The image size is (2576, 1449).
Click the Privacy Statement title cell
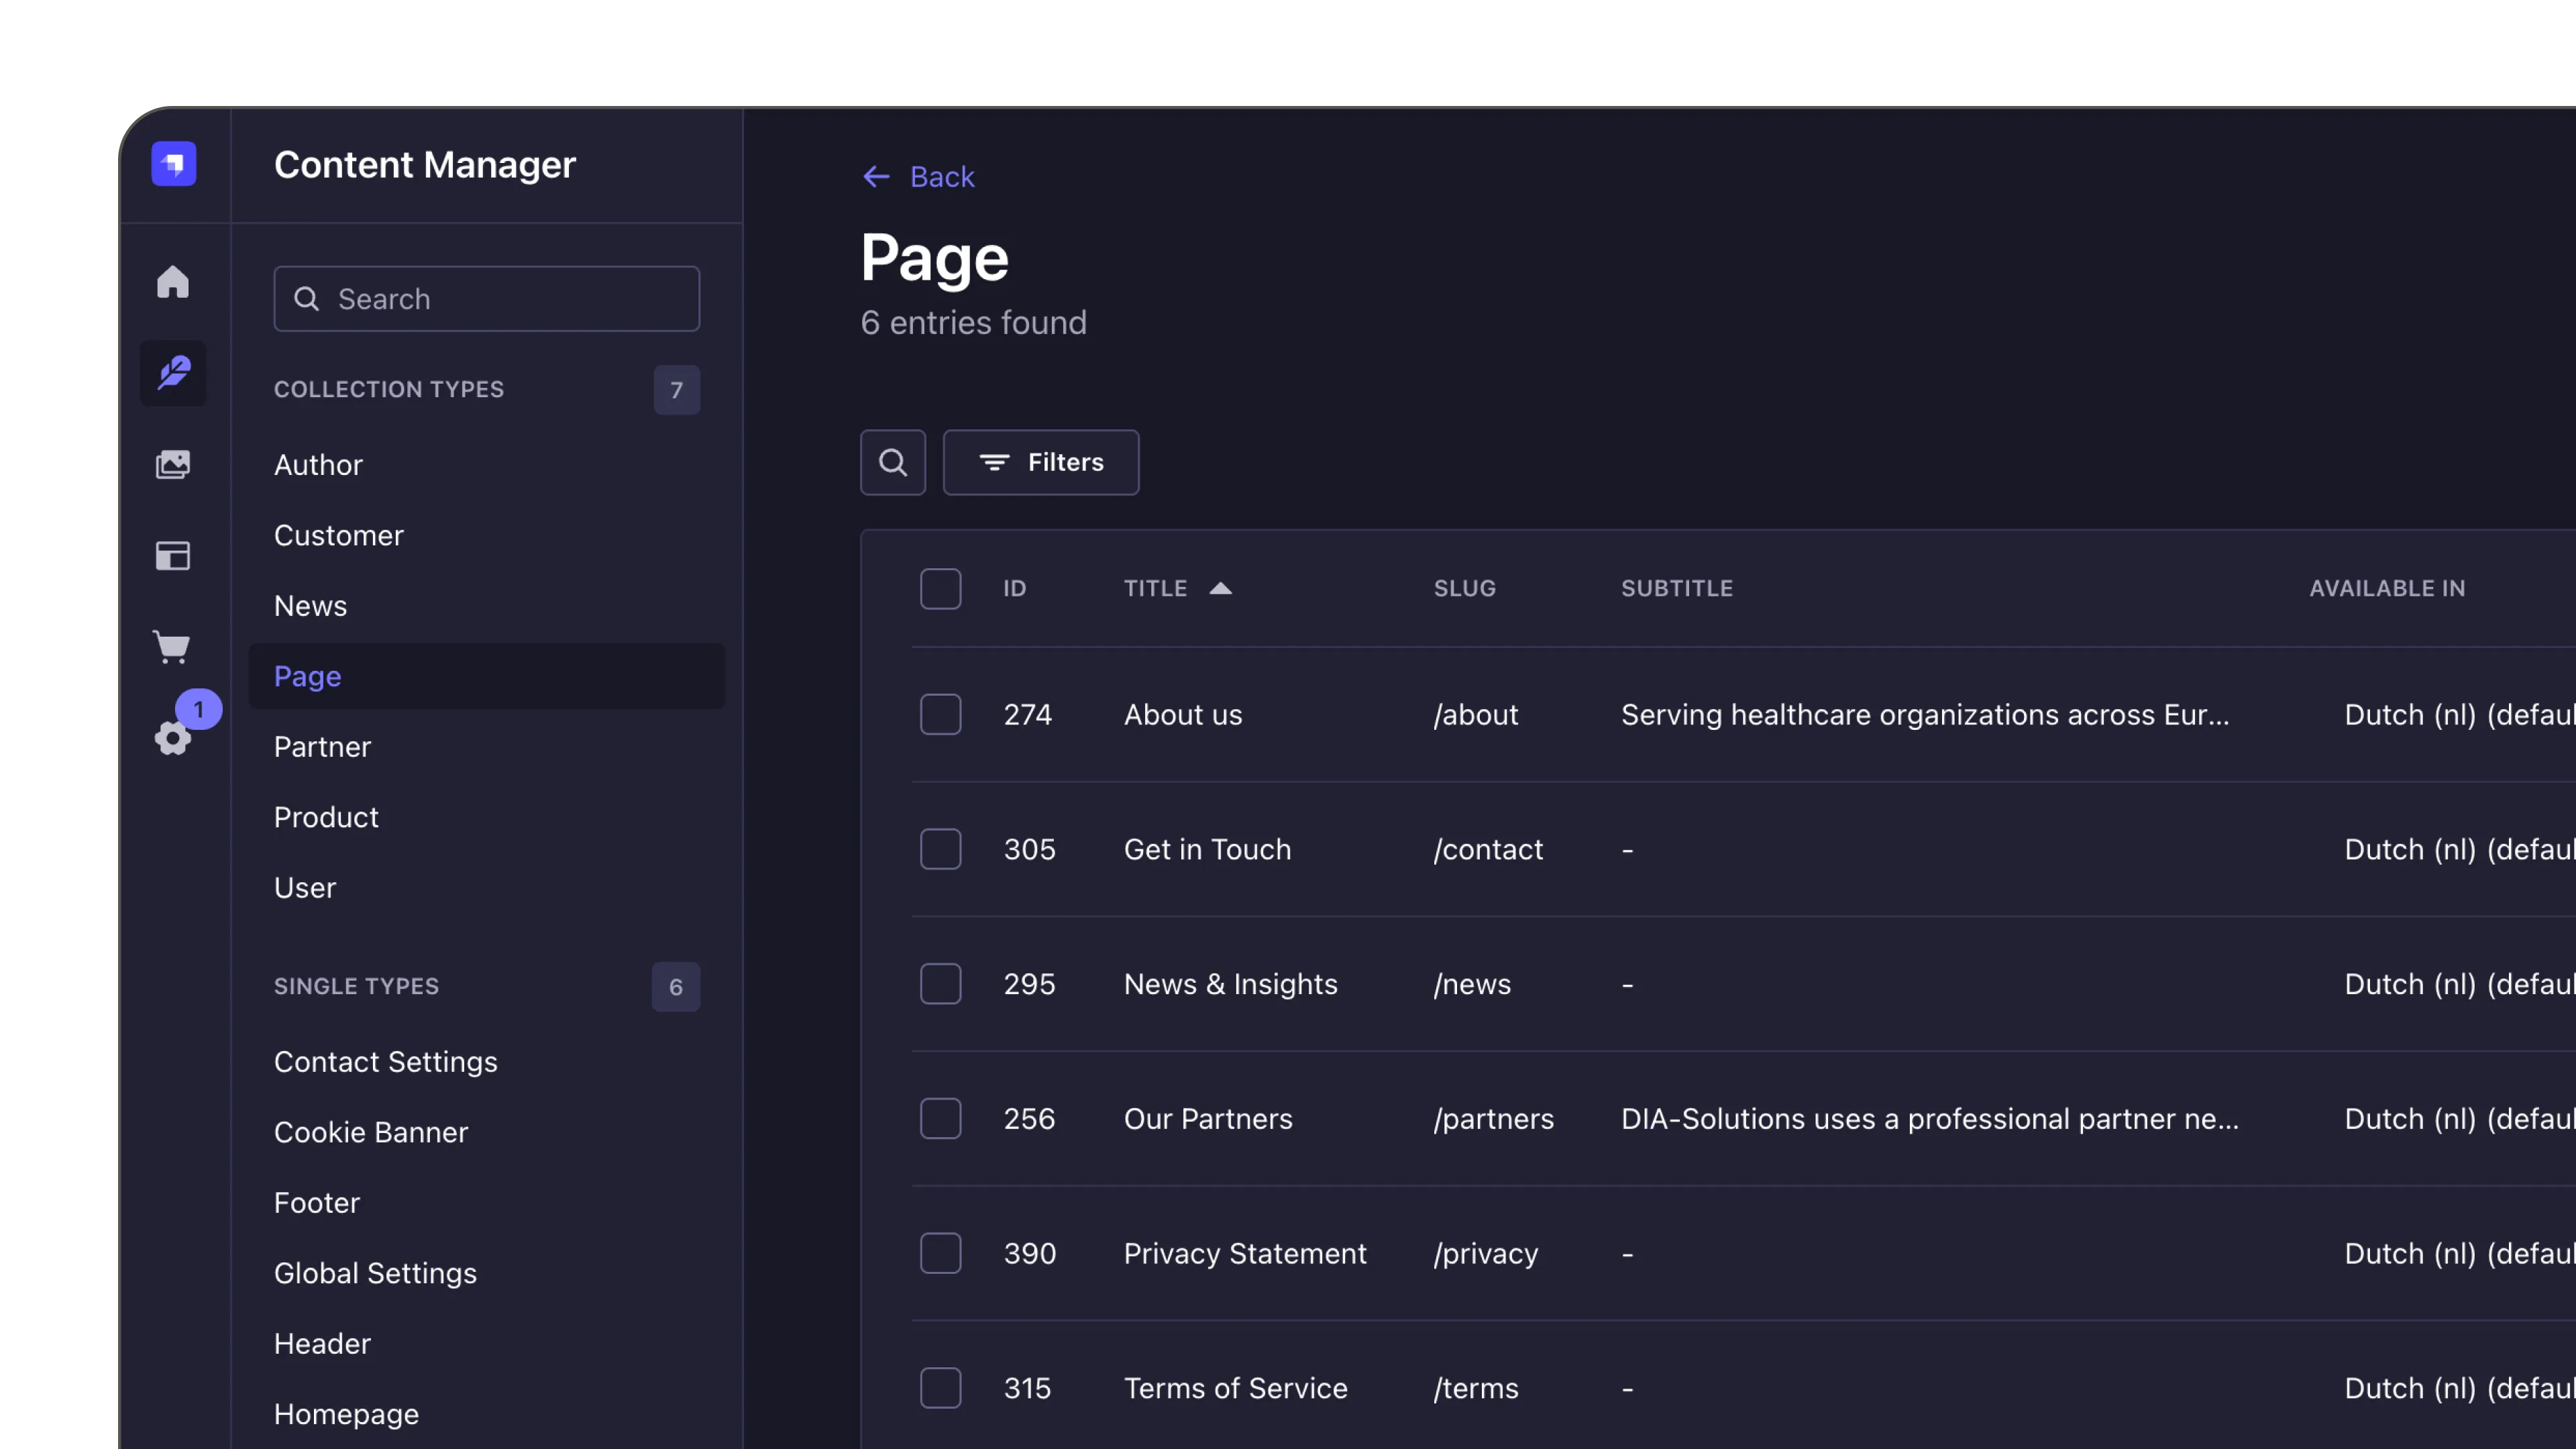(x=1245, y=1253)
